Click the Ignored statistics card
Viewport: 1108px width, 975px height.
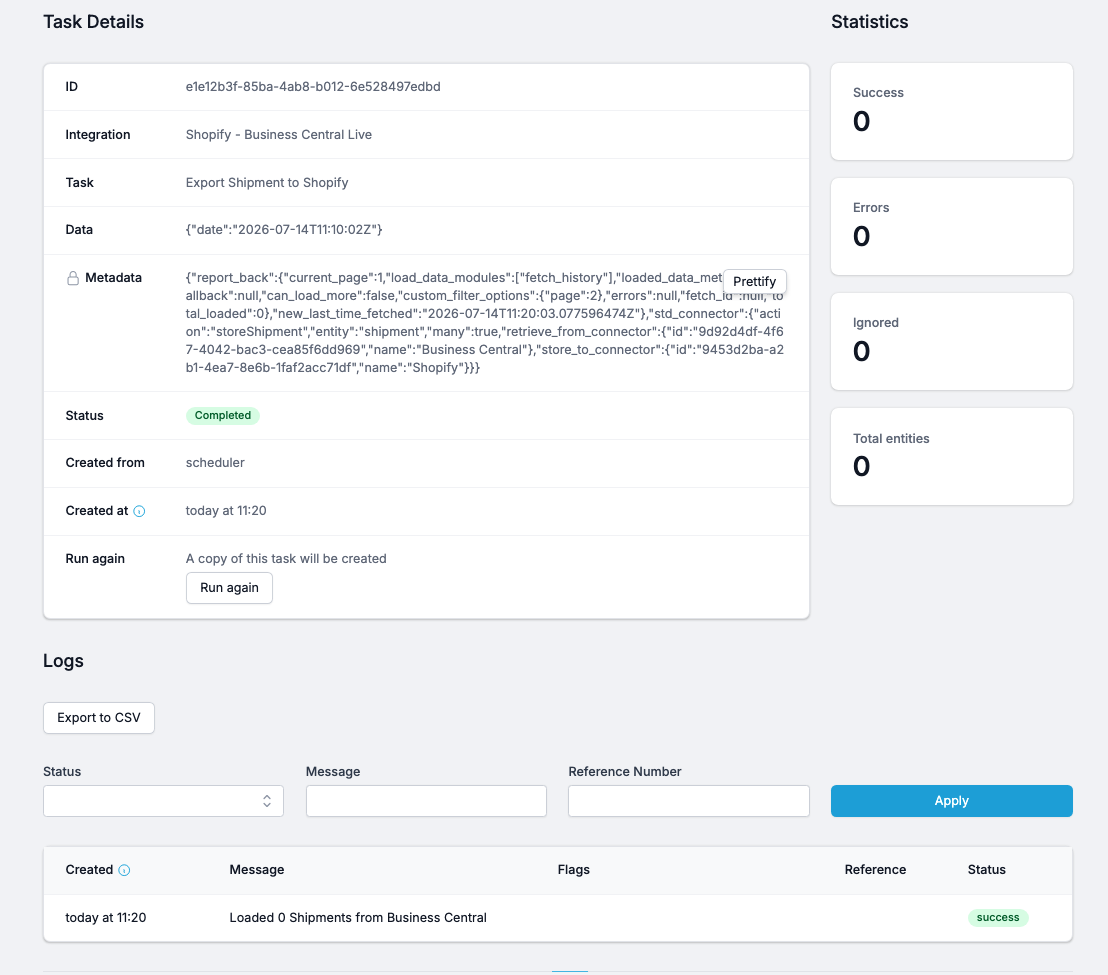coord(951,341)
